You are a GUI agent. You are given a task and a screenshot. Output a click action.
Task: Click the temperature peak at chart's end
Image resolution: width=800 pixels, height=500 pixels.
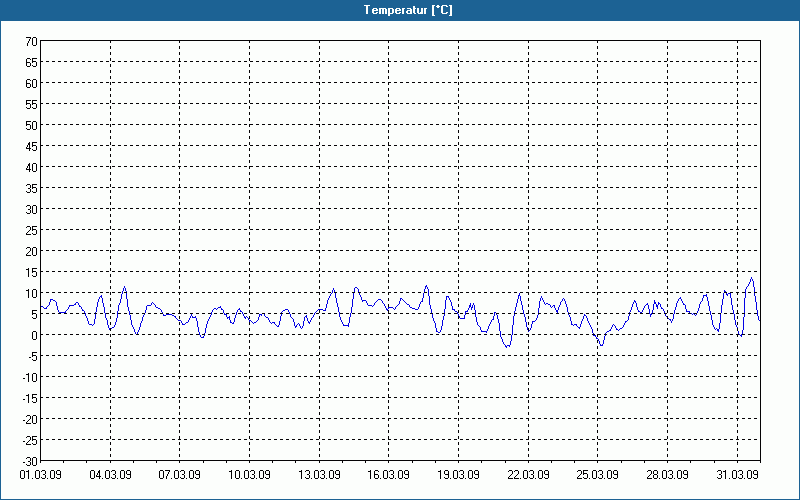point(752,279)
